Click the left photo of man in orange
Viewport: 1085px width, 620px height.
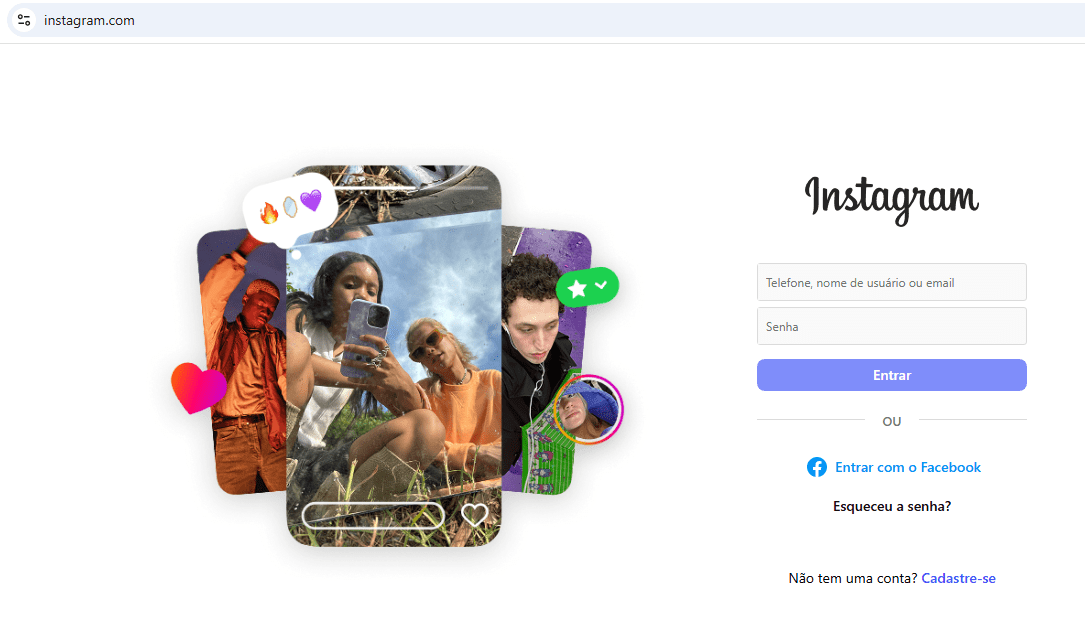(241, 361)
